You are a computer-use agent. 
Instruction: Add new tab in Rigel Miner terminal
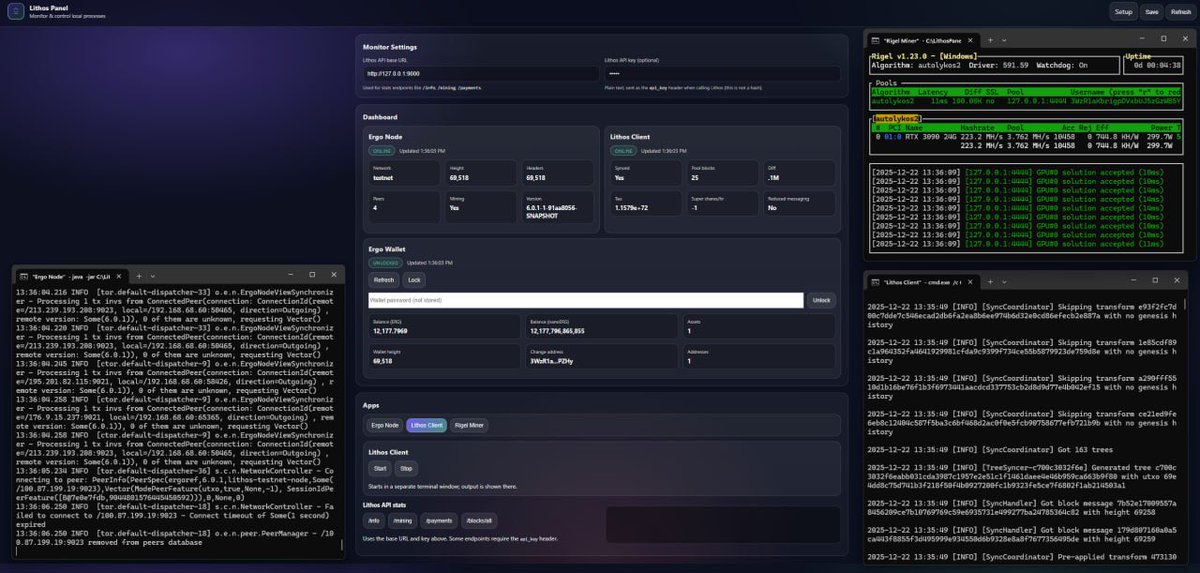tap(991, 39)
